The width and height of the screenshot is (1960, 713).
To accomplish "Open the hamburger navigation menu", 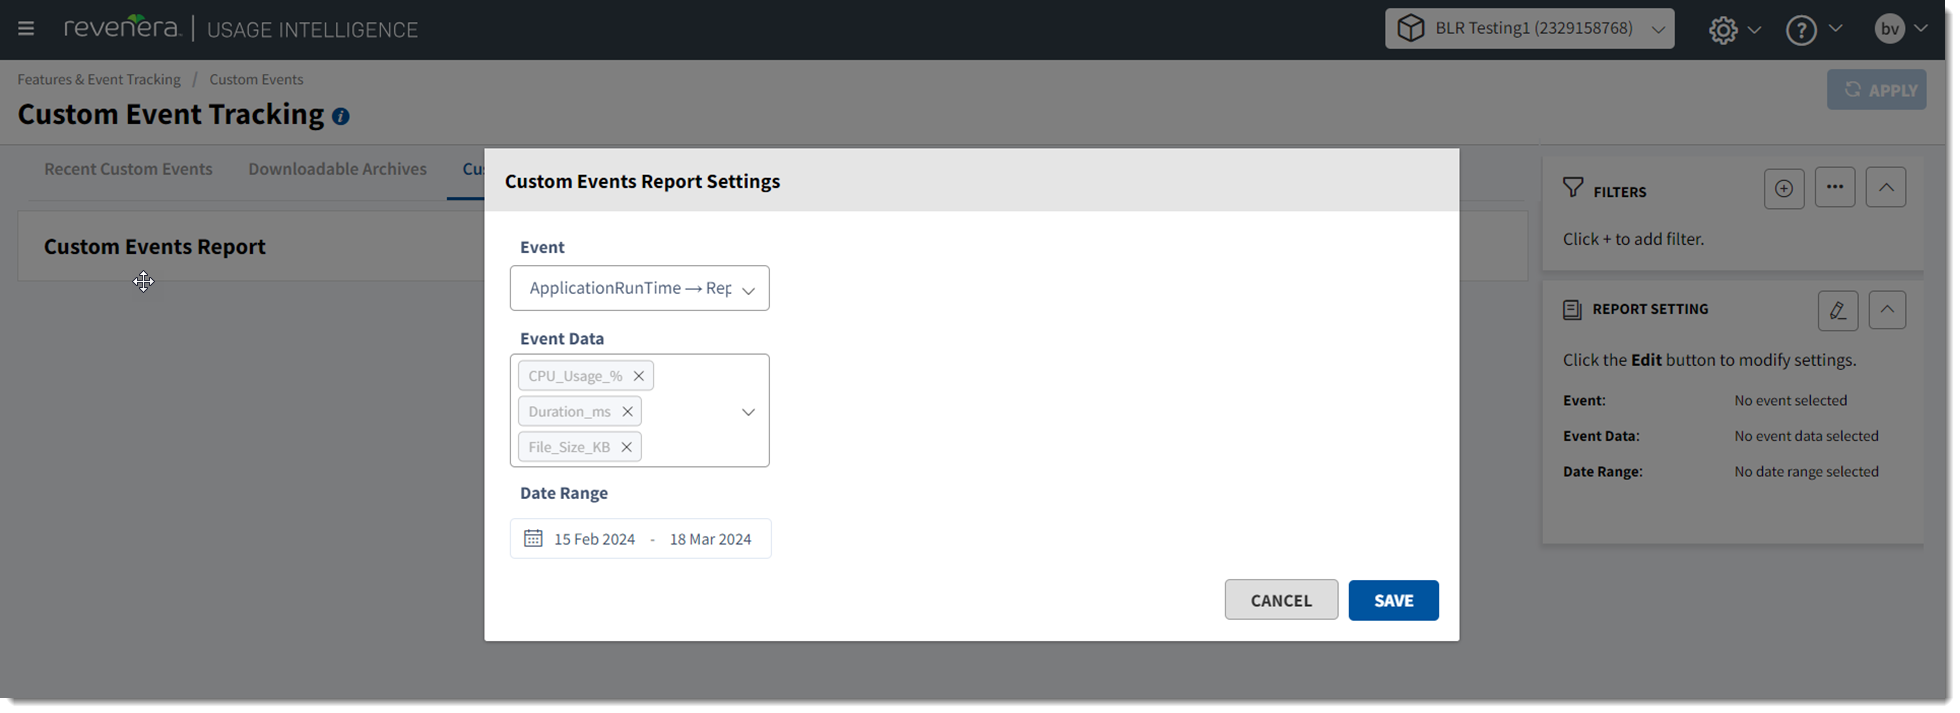I will pos(26,28).
